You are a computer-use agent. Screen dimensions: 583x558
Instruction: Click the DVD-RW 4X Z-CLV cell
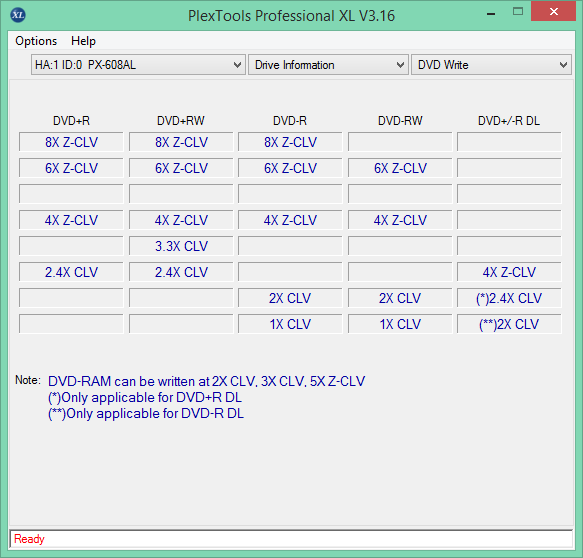400,220
